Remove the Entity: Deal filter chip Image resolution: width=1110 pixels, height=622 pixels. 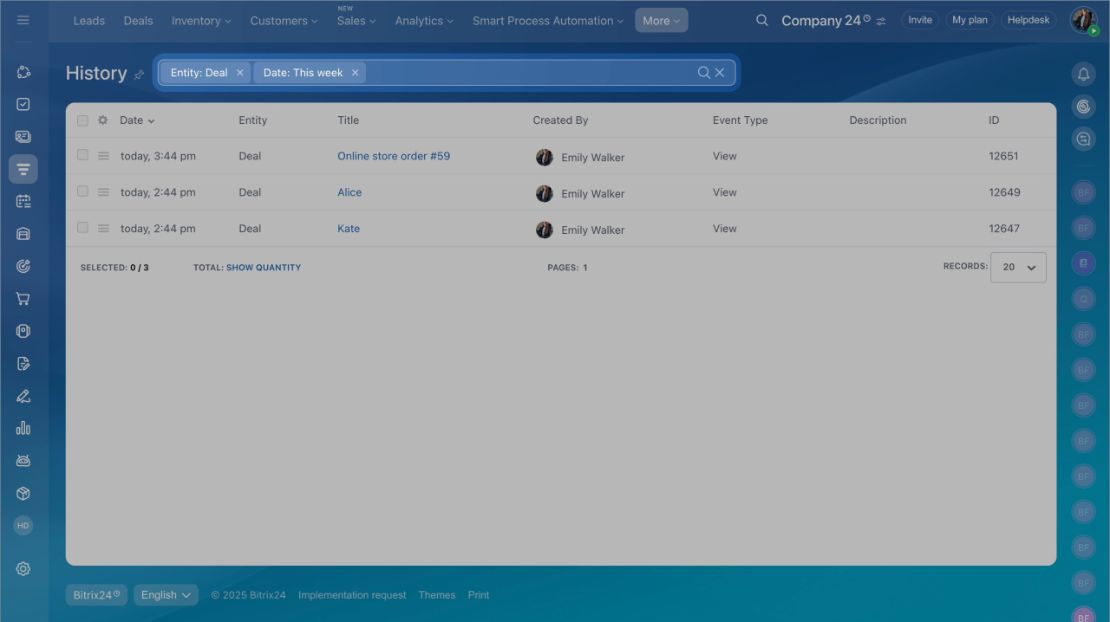pyautogui.click(x=240, y=72)
